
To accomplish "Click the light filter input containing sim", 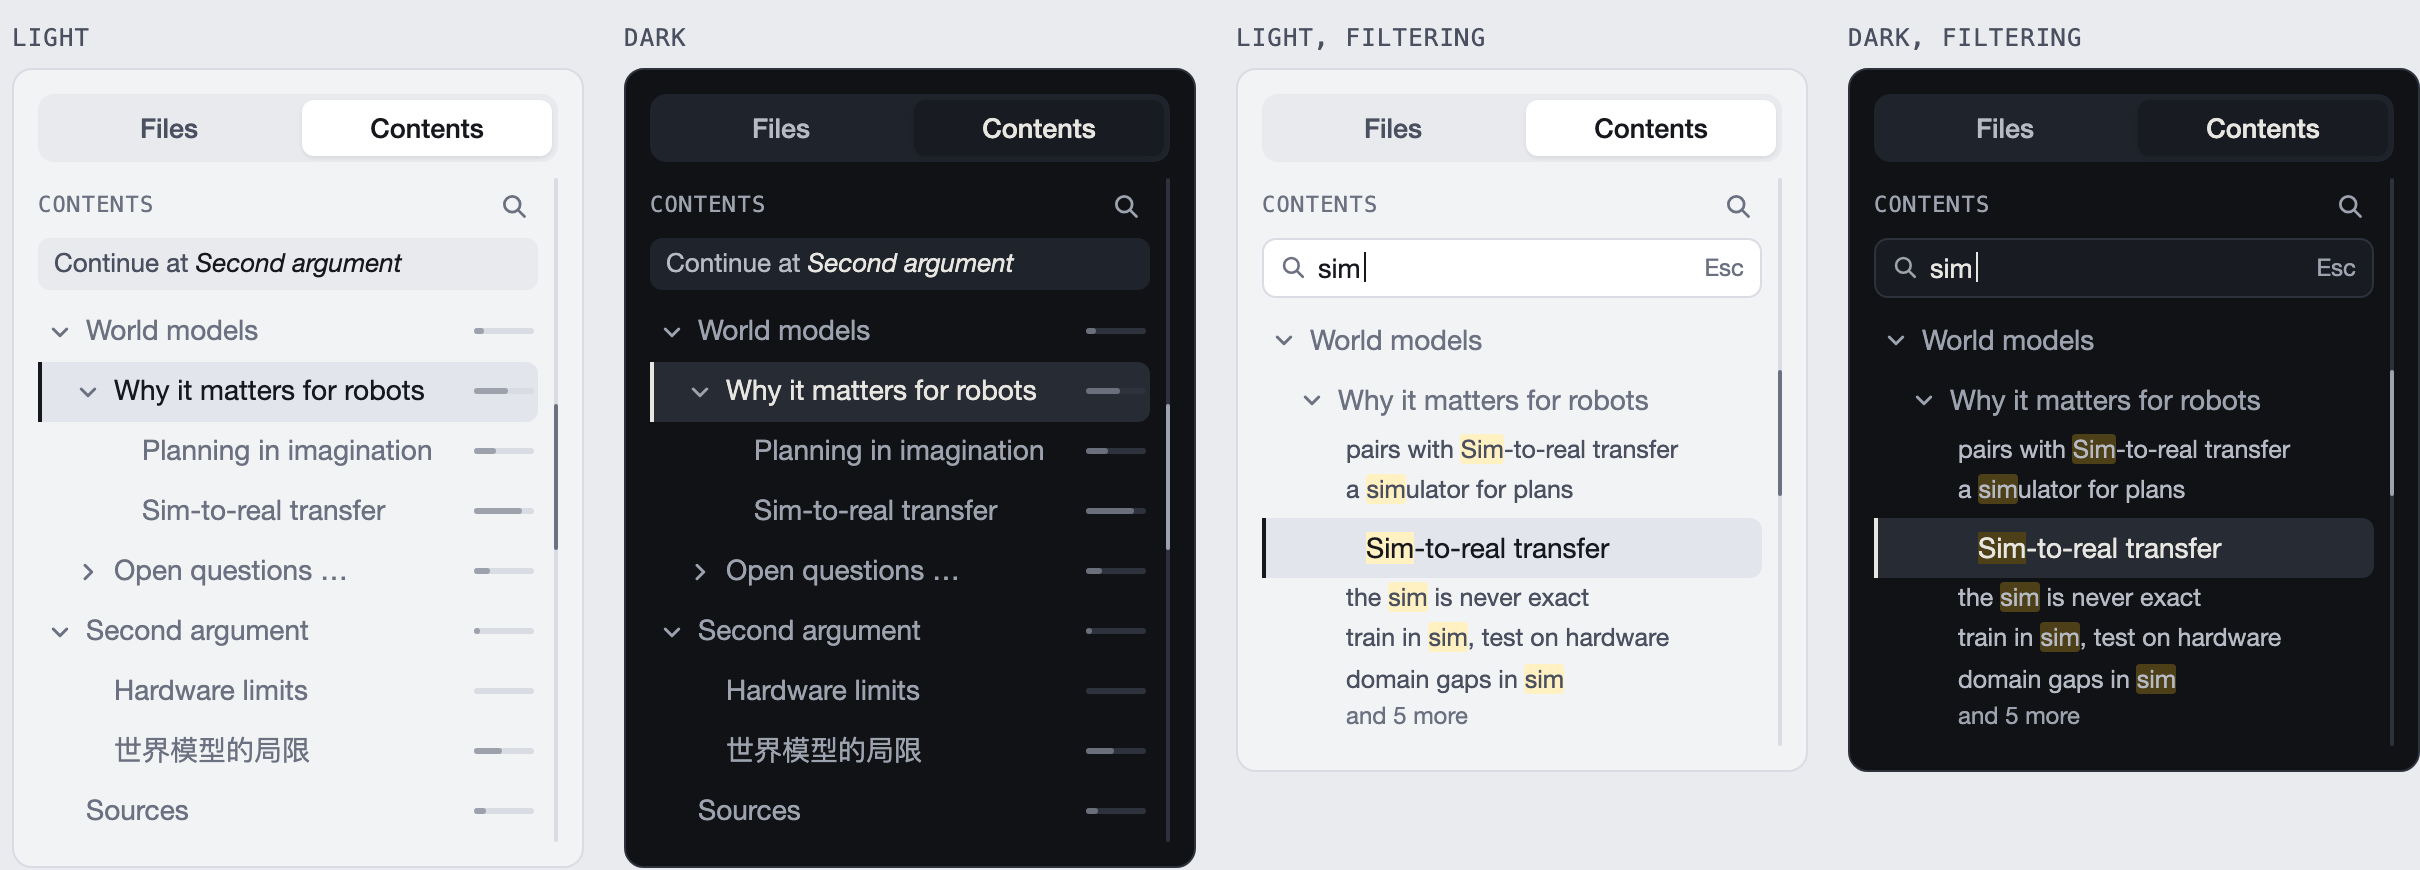I will coord(1512,268).
